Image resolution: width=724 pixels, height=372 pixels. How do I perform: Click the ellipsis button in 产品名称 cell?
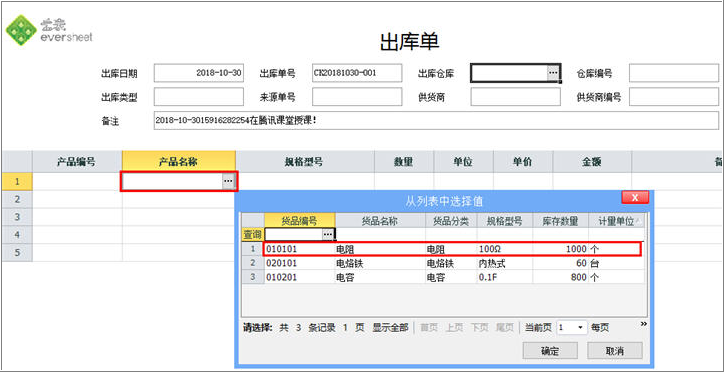228,181
